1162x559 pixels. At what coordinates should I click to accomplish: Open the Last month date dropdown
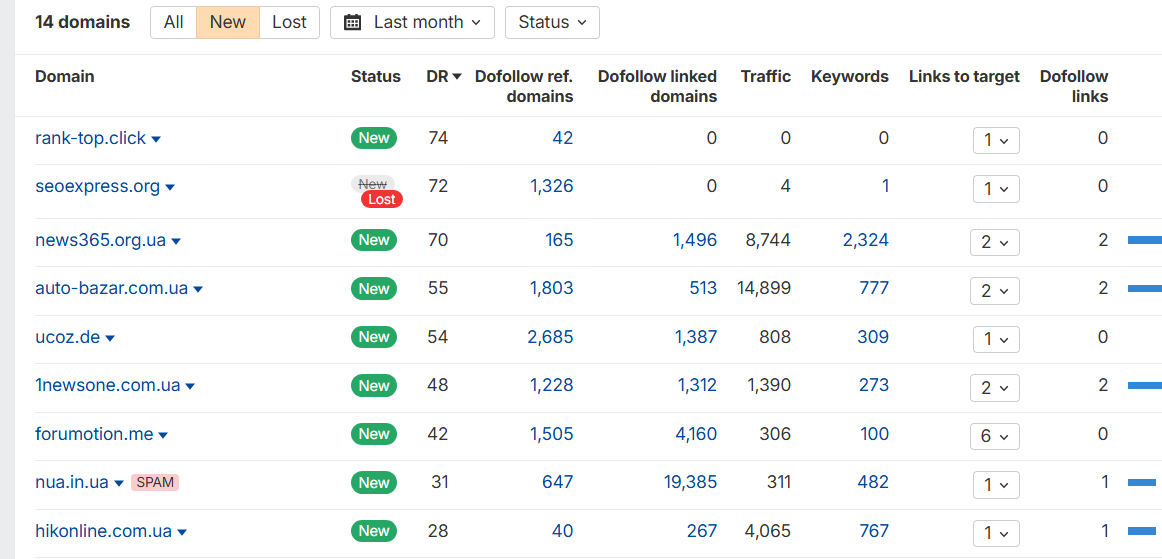point(412,22)
